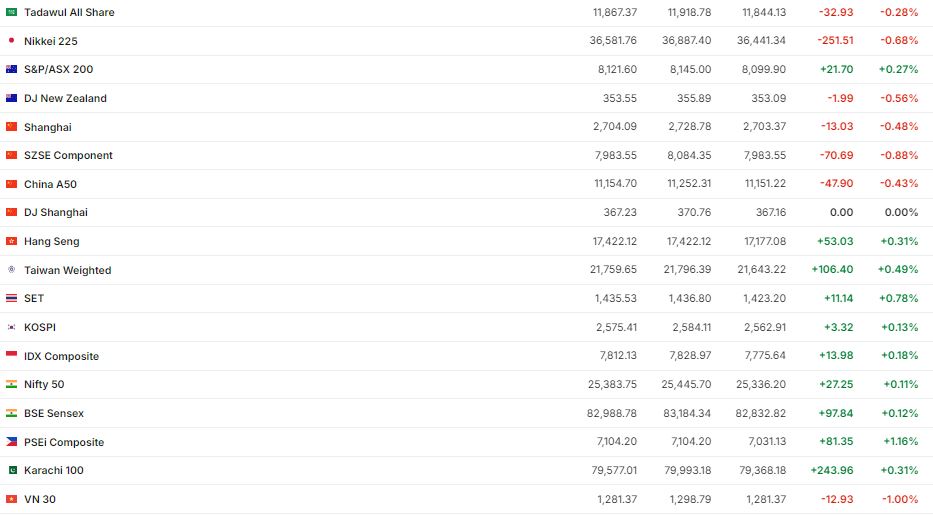Open the Taiwan Weighted index link
The width and height of the screenshot is (933, 516).
(67, 270)
